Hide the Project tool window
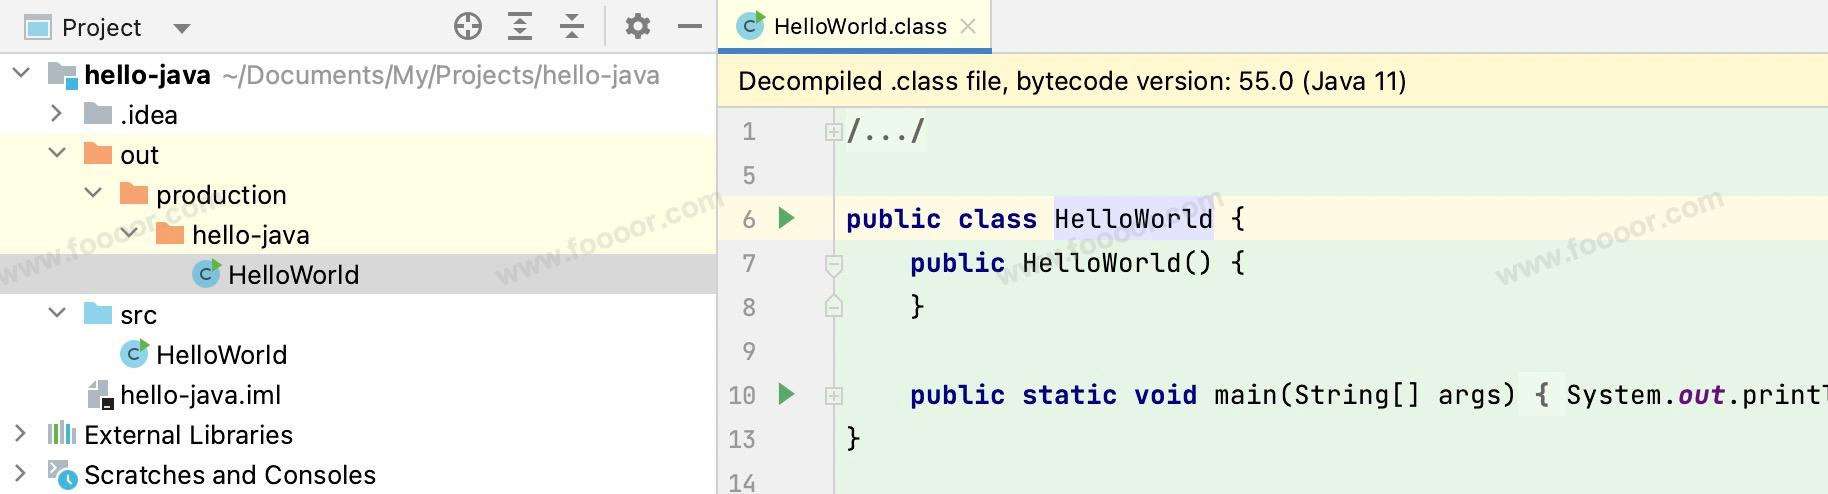This screenshot has width=1828, height=494. coord(690,27)
